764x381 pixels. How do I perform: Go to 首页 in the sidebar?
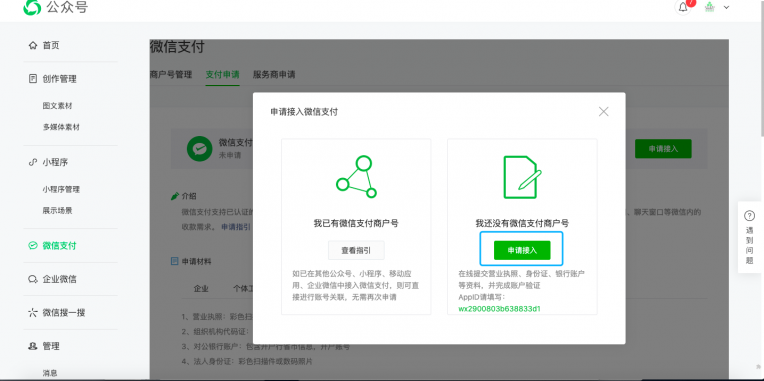tap(51, 45)
